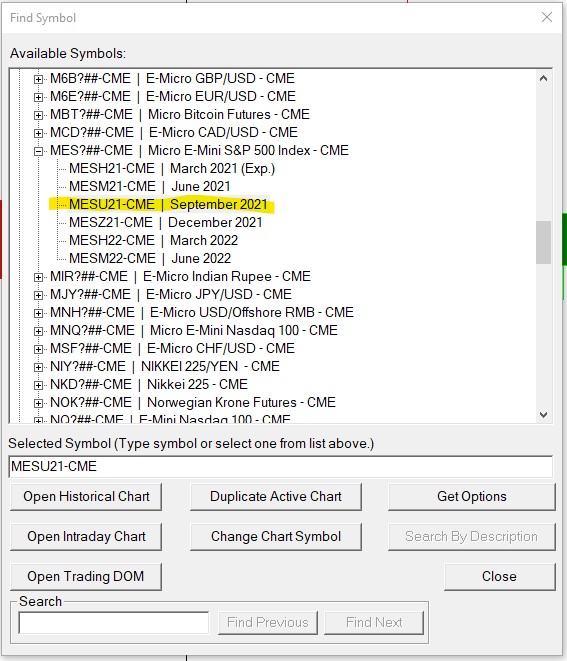Expand the MJY?##-CME E-Micro JPY/USD node

(38, 295)
